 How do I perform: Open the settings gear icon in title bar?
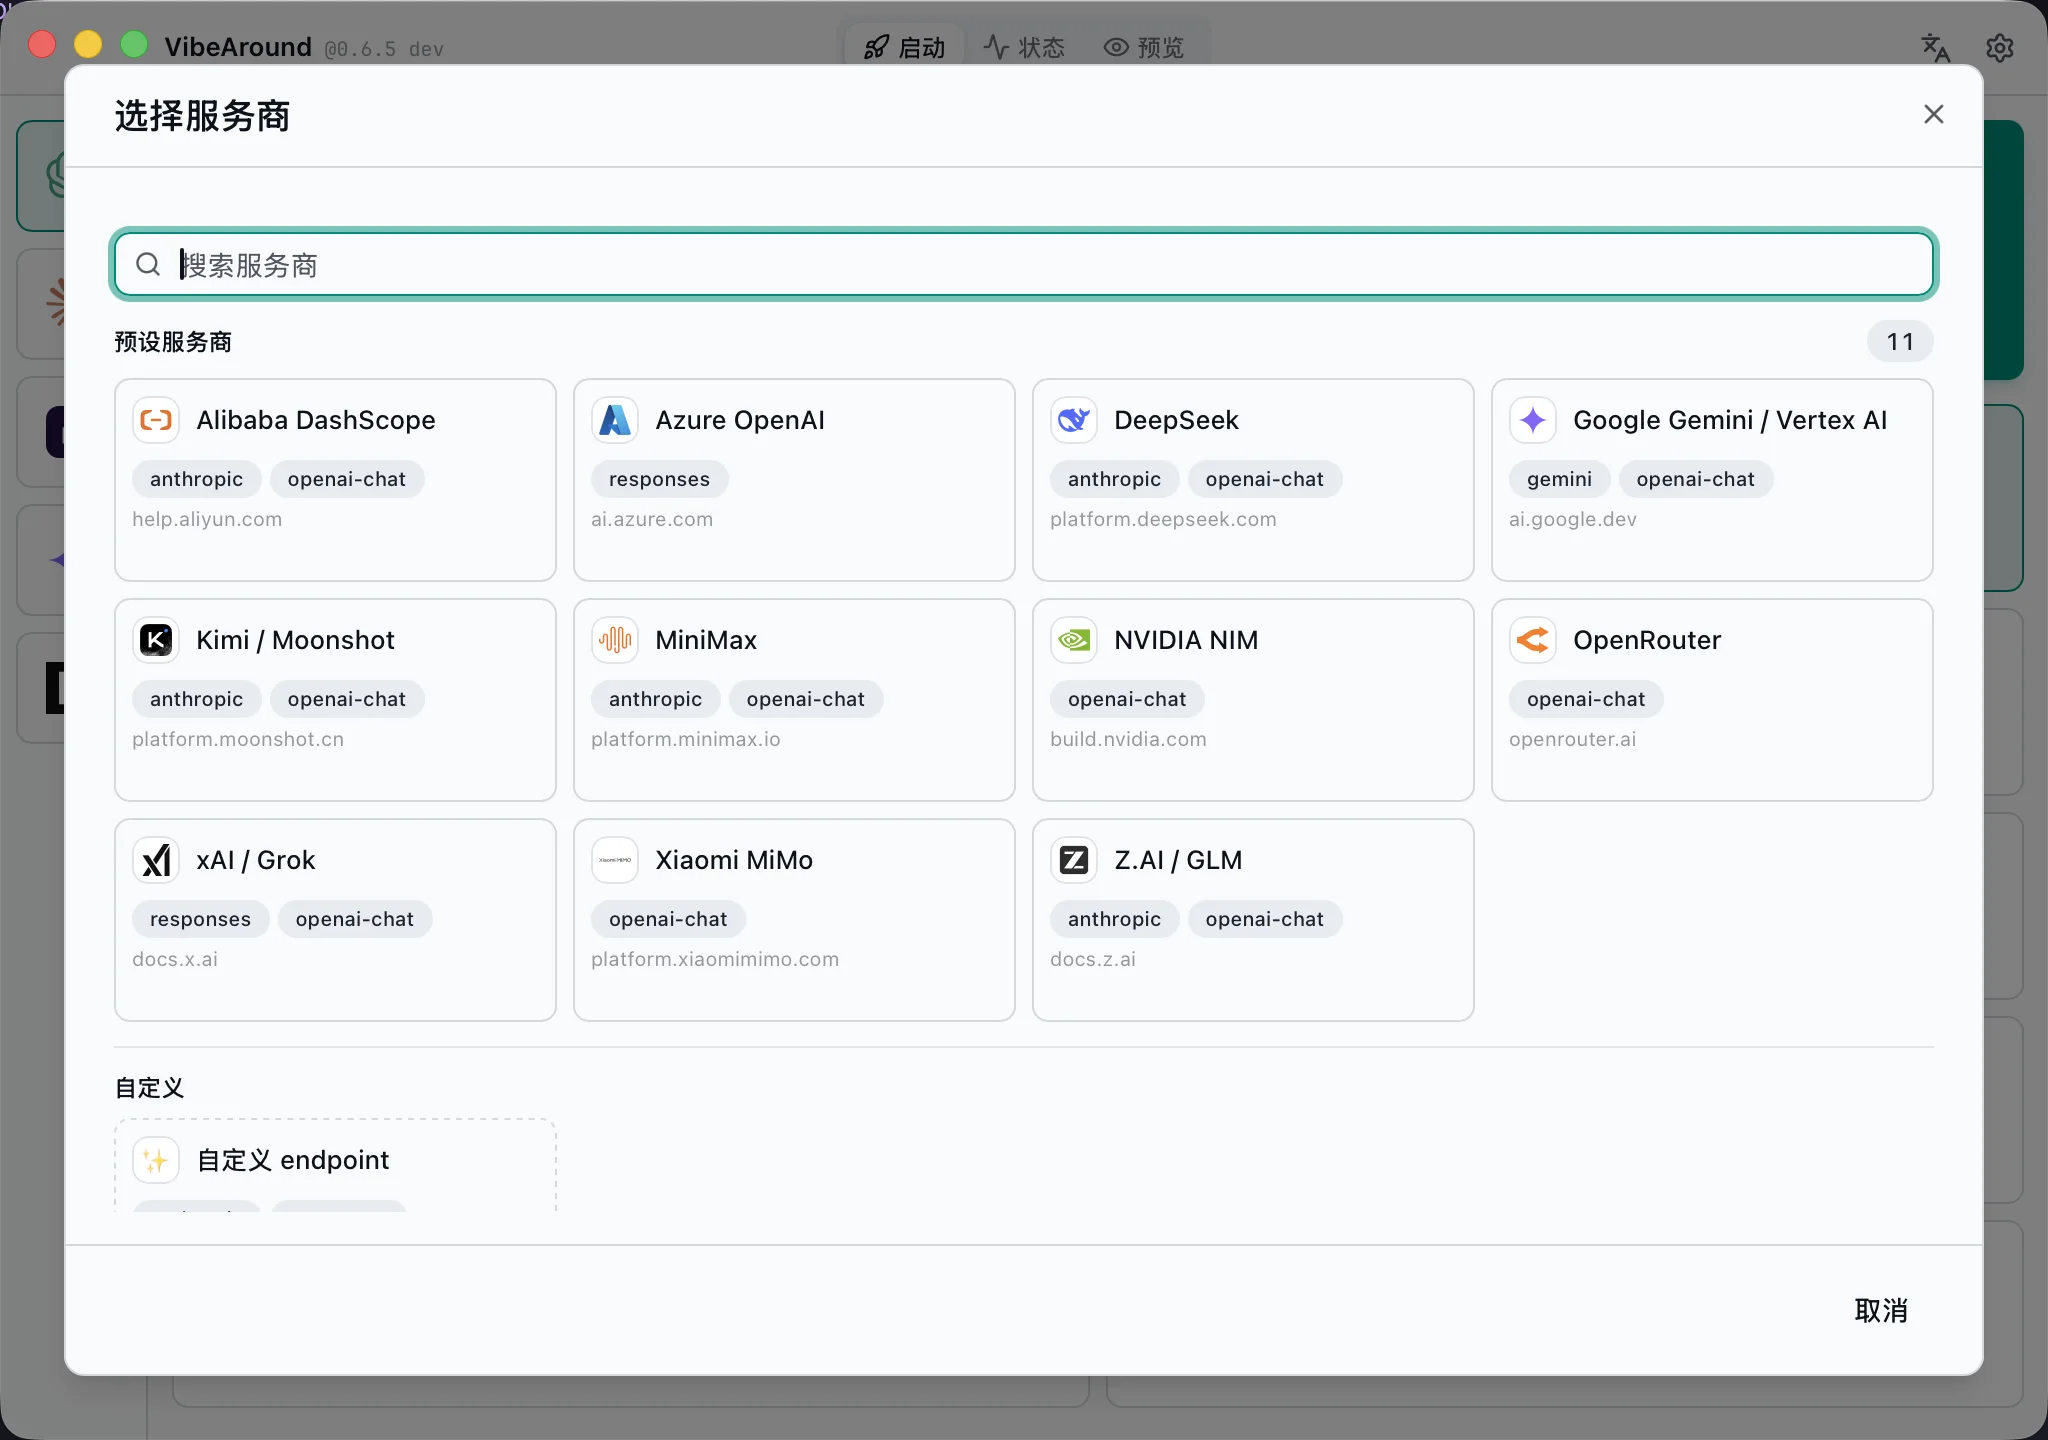point(2000,47)
